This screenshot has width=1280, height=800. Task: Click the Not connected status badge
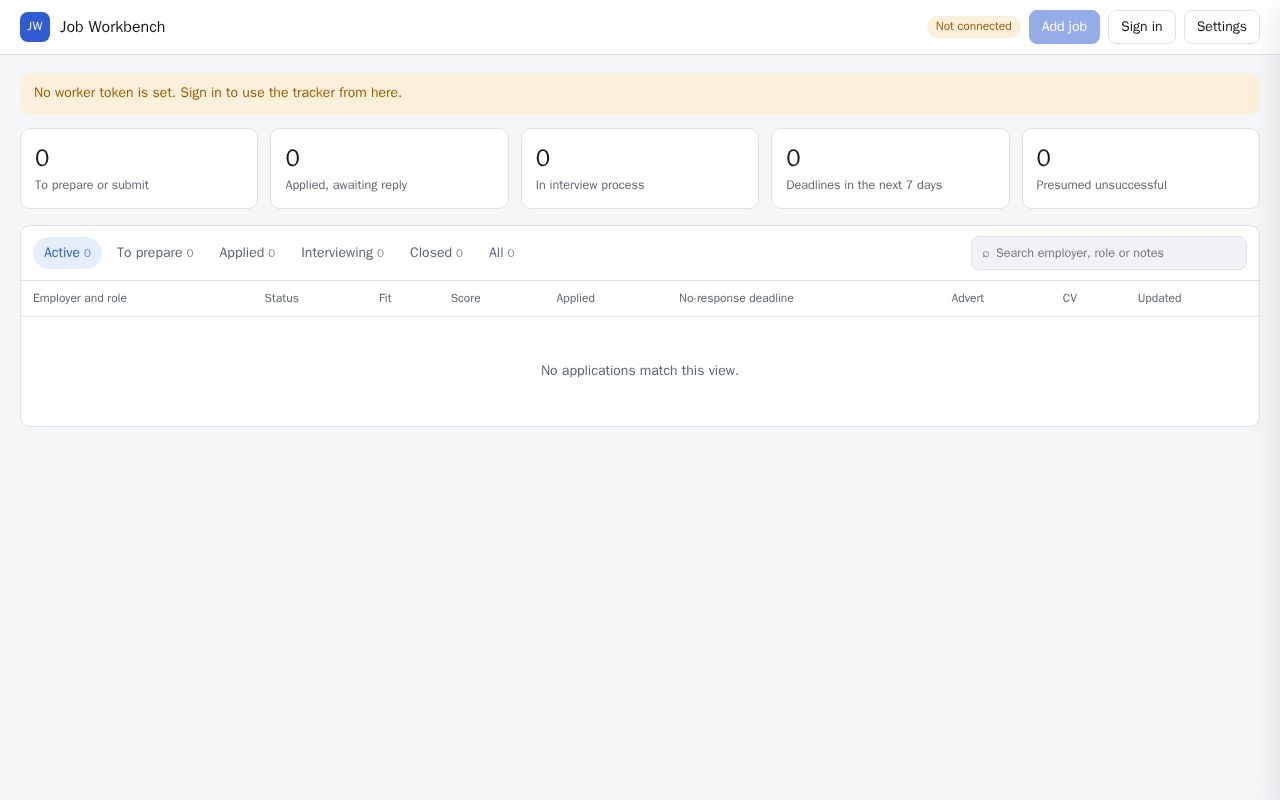973,27
